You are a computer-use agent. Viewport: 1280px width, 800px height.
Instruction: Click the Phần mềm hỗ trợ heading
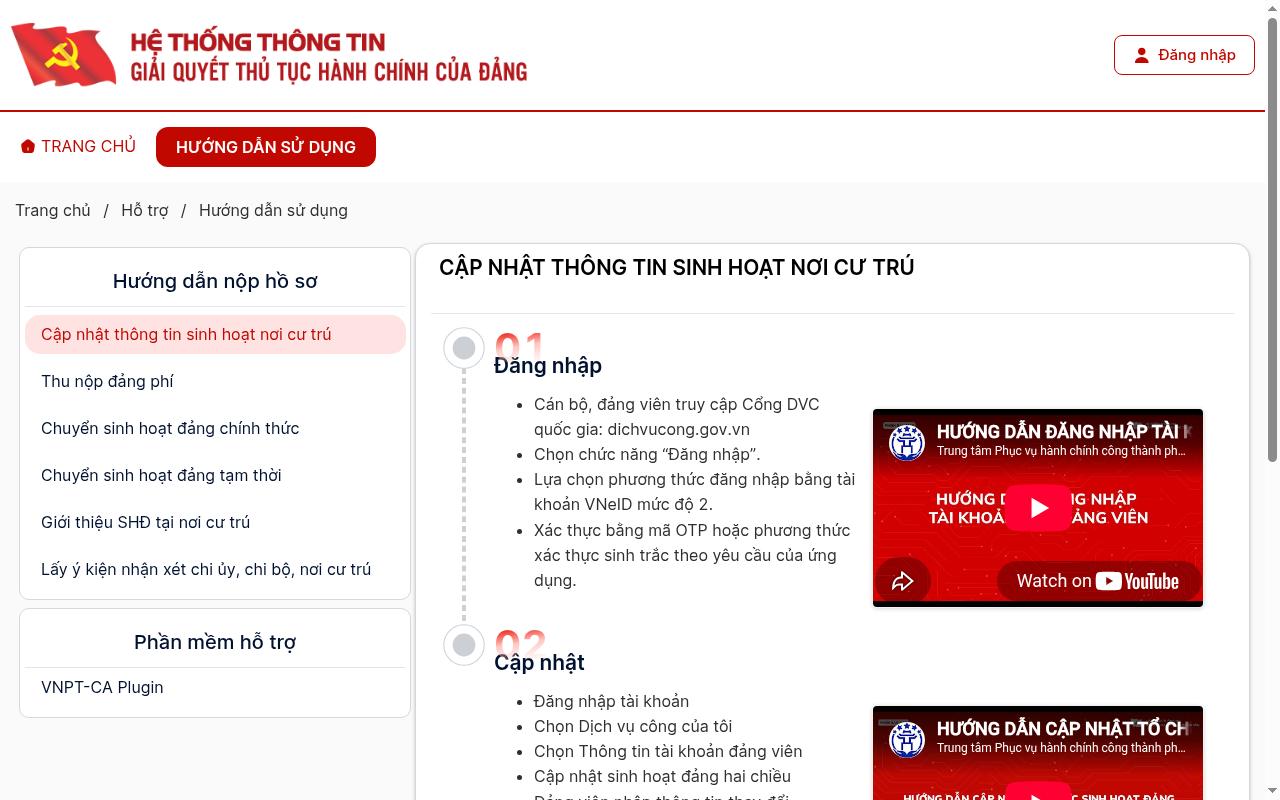click(x=215, y=642)
